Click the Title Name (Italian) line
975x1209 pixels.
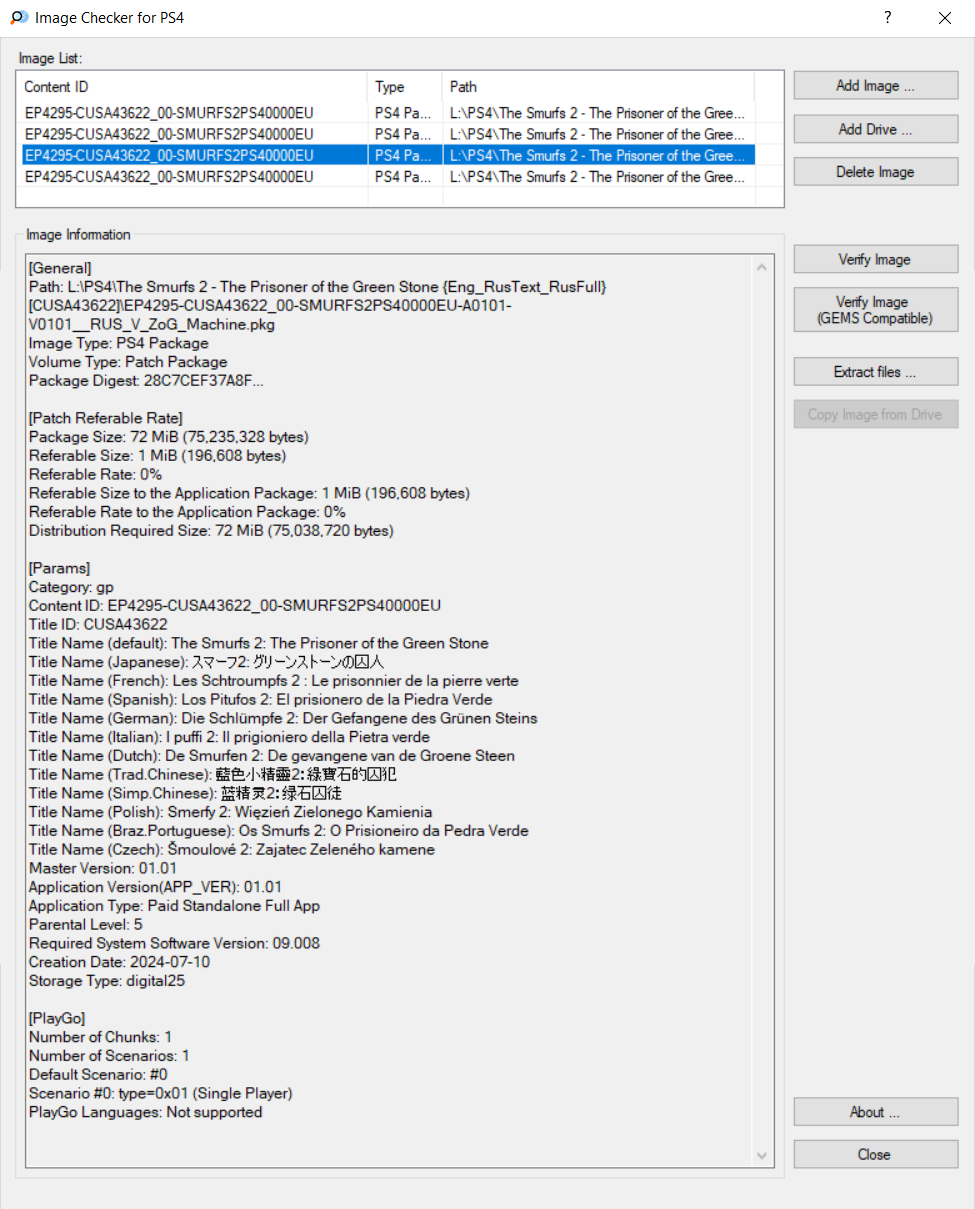coord(229,737)
